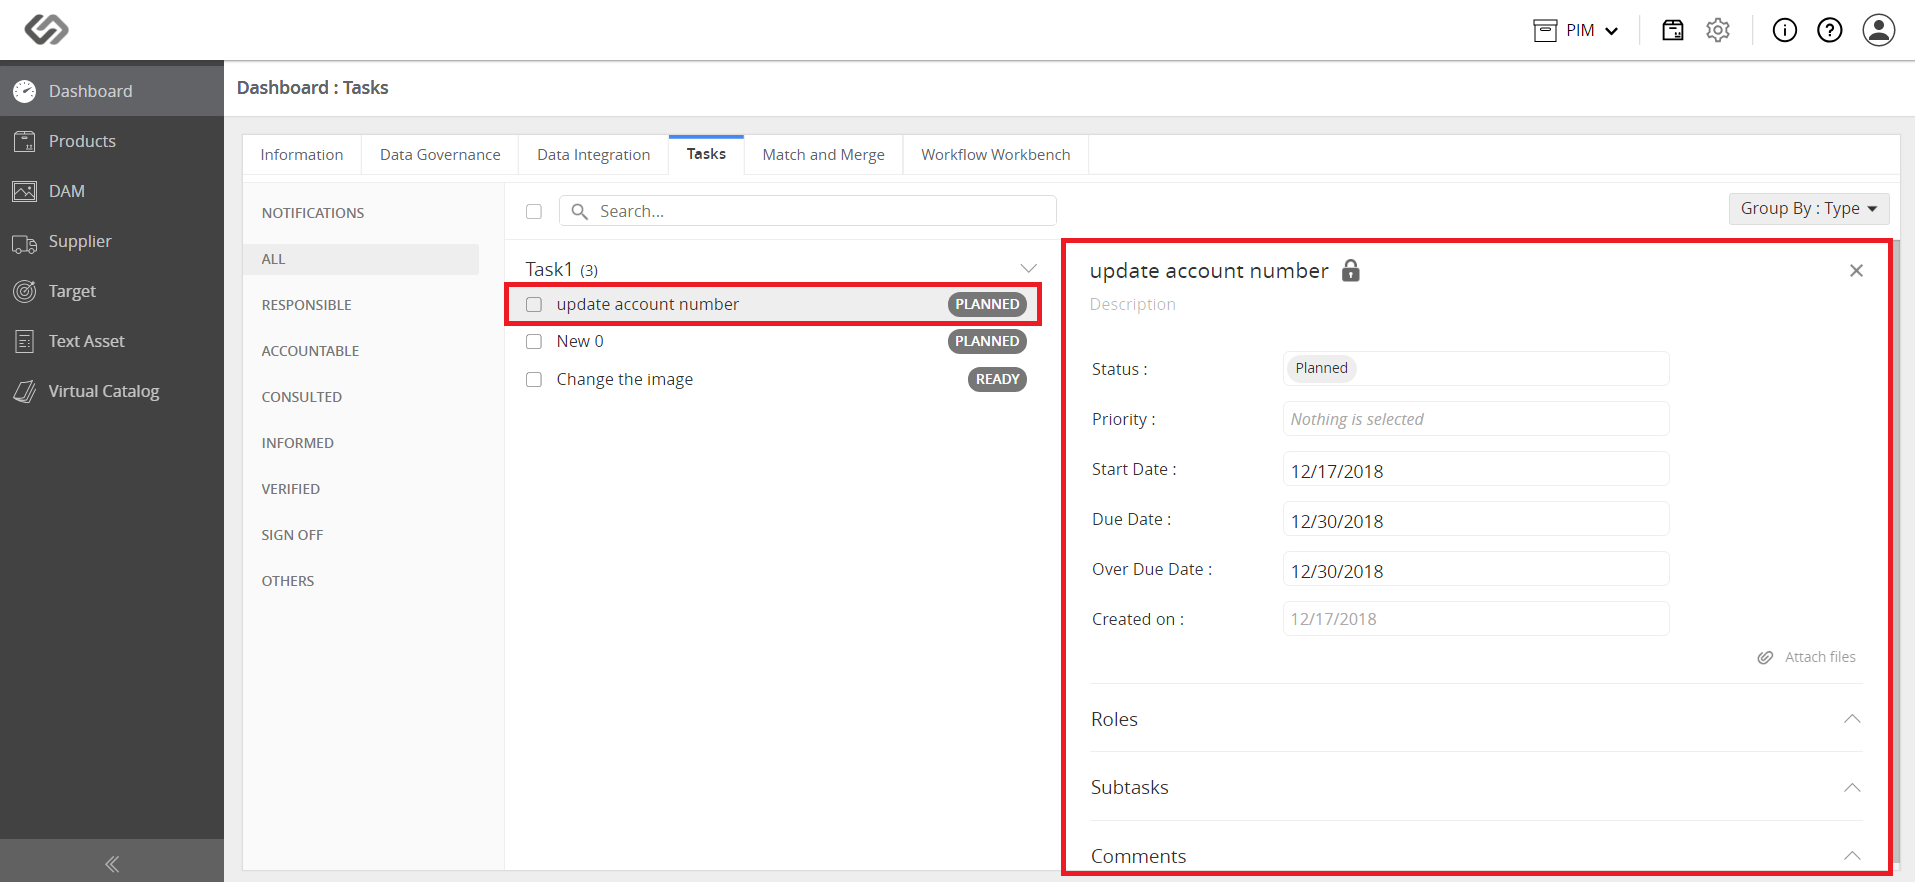The image size is (1915, 882).
Task: Open the help question mark icon
Action: 1830,30
